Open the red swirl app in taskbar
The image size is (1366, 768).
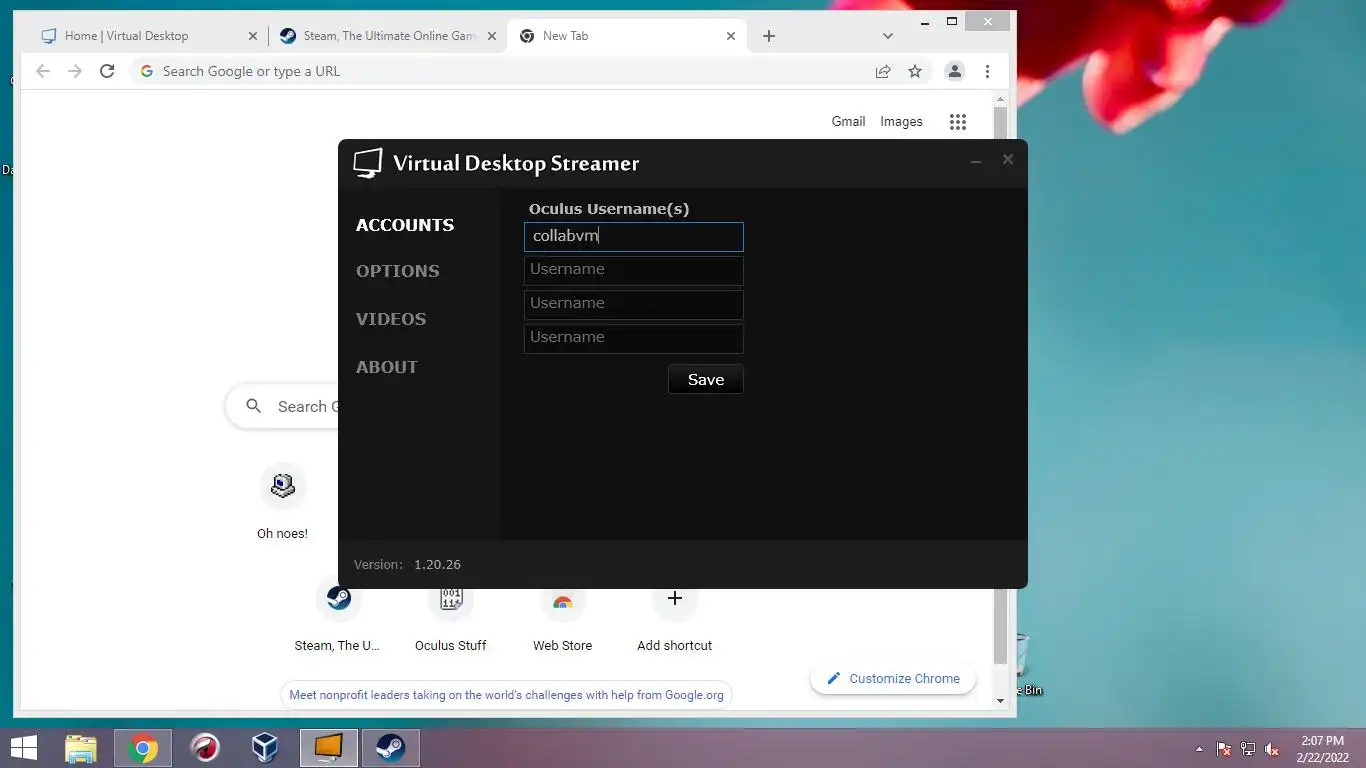tap(205, 748)
